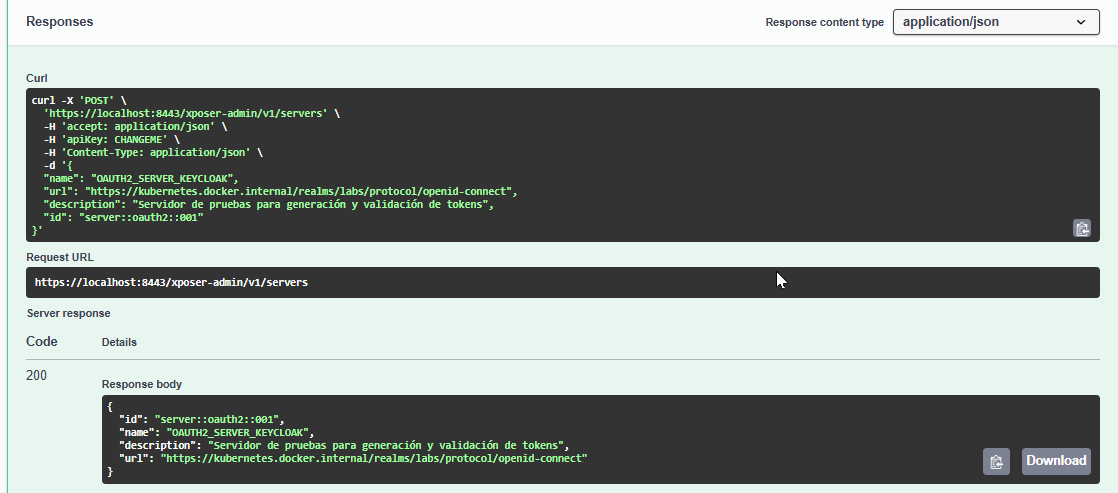Click the response body "url" line

353,458
